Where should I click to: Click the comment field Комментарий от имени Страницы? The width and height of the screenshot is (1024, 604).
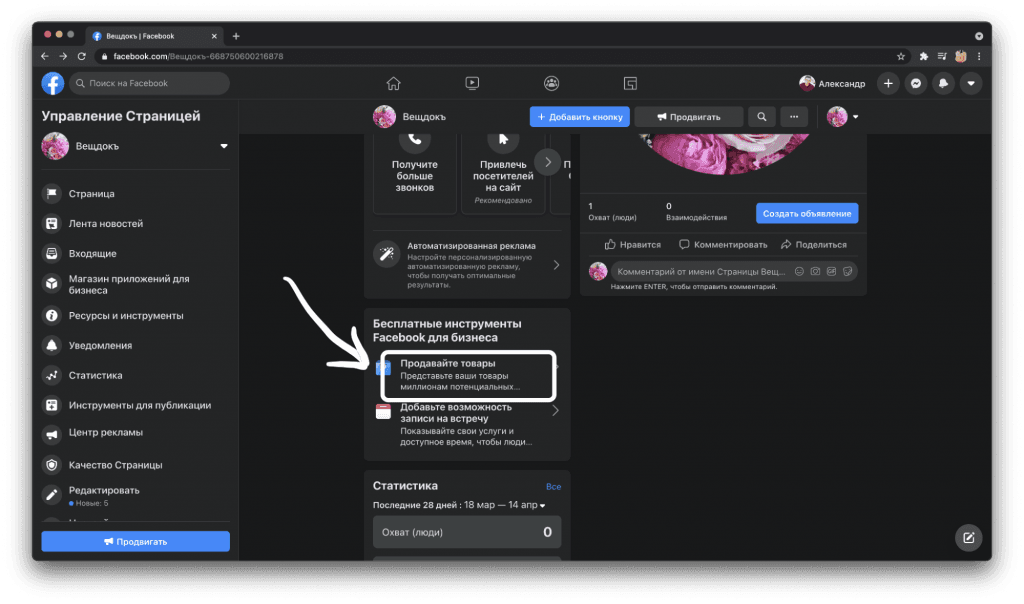(701, 272)
